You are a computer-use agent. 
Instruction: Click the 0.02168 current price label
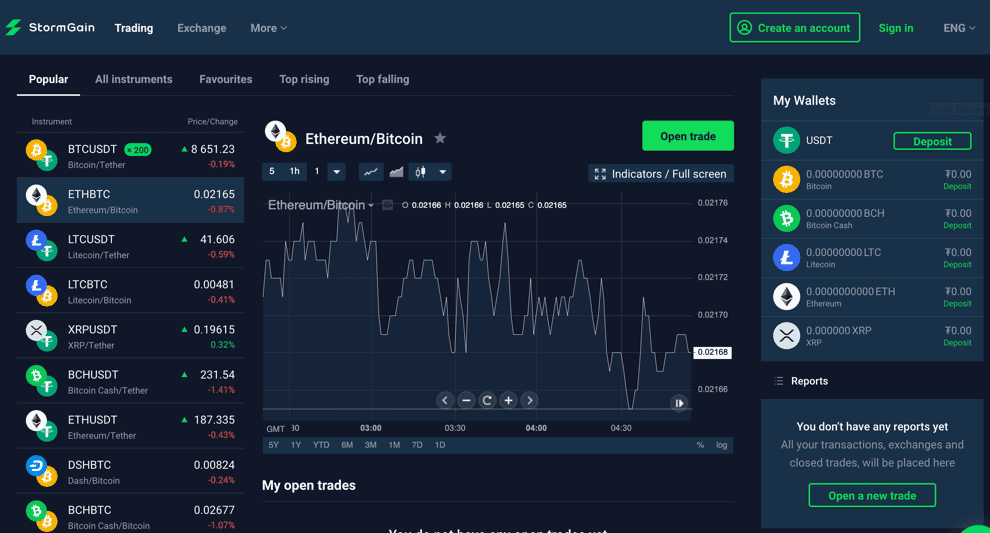(x=712, y=352)
